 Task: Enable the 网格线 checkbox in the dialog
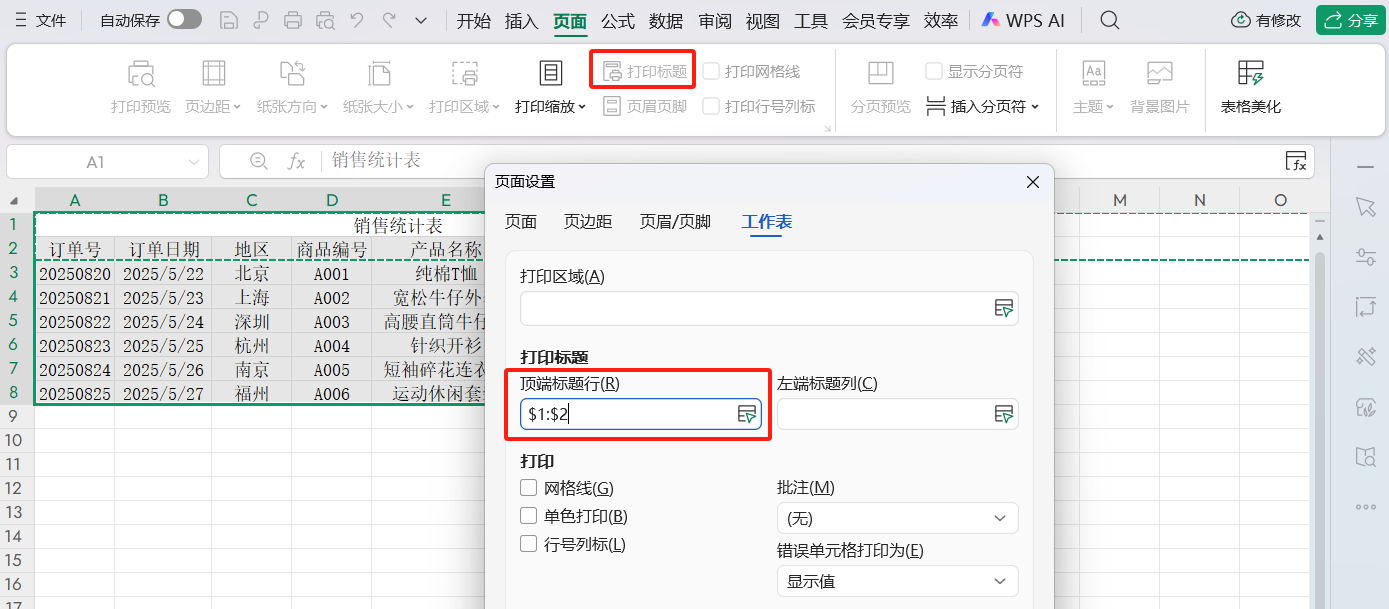click(x=528, y=487)
